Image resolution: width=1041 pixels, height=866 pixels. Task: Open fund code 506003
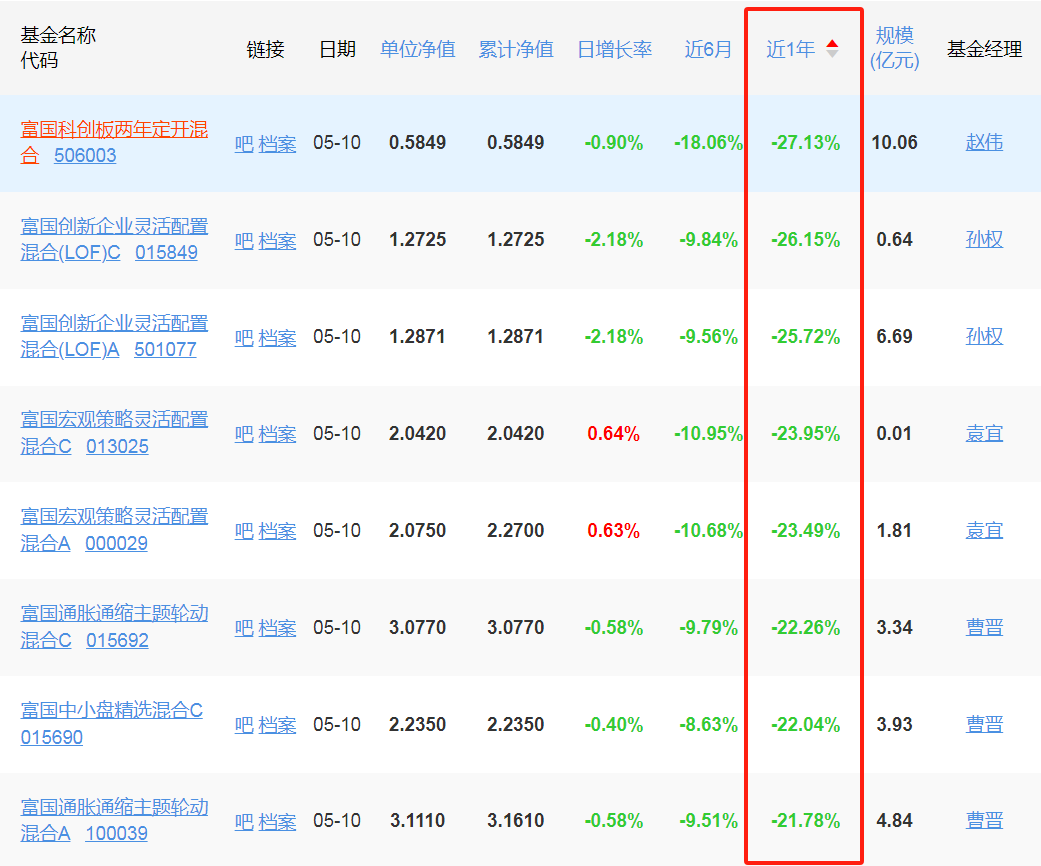tap(85, 155)
